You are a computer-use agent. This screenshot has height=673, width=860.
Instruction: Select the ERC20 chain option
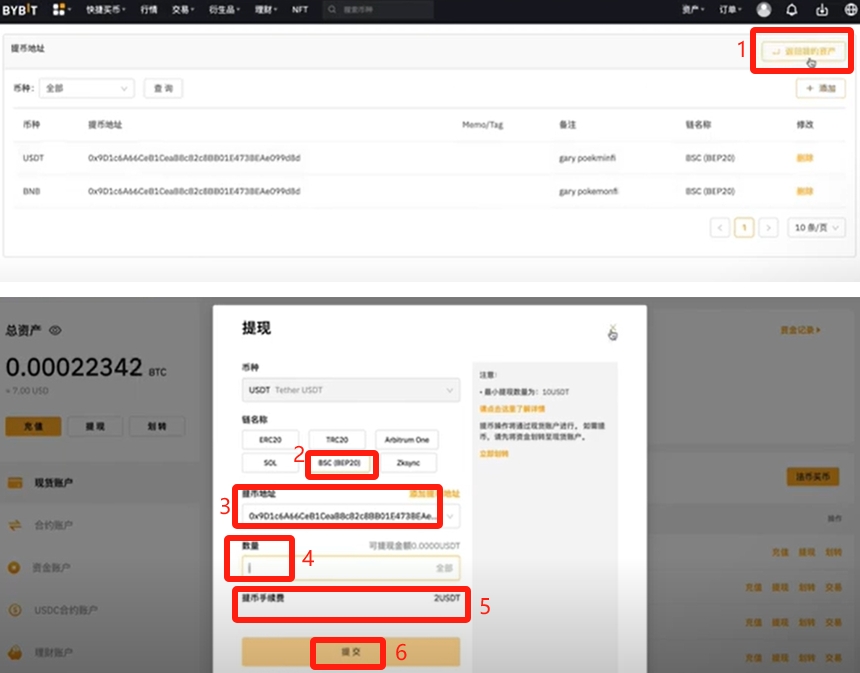pyautogui.click(x=270, y=440)
